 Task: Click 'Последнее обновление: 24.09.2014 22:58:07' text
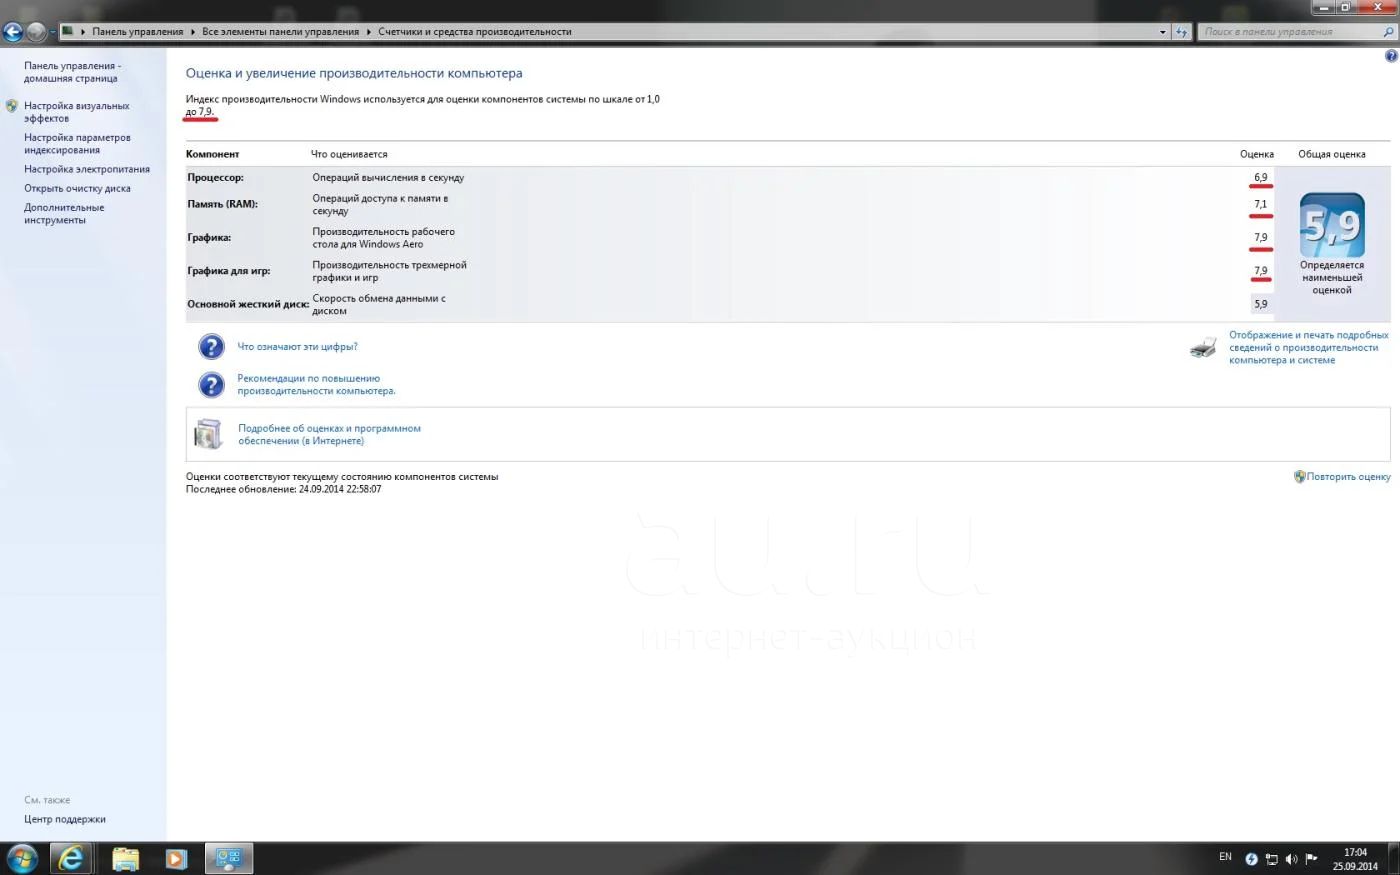coord(283,489)
